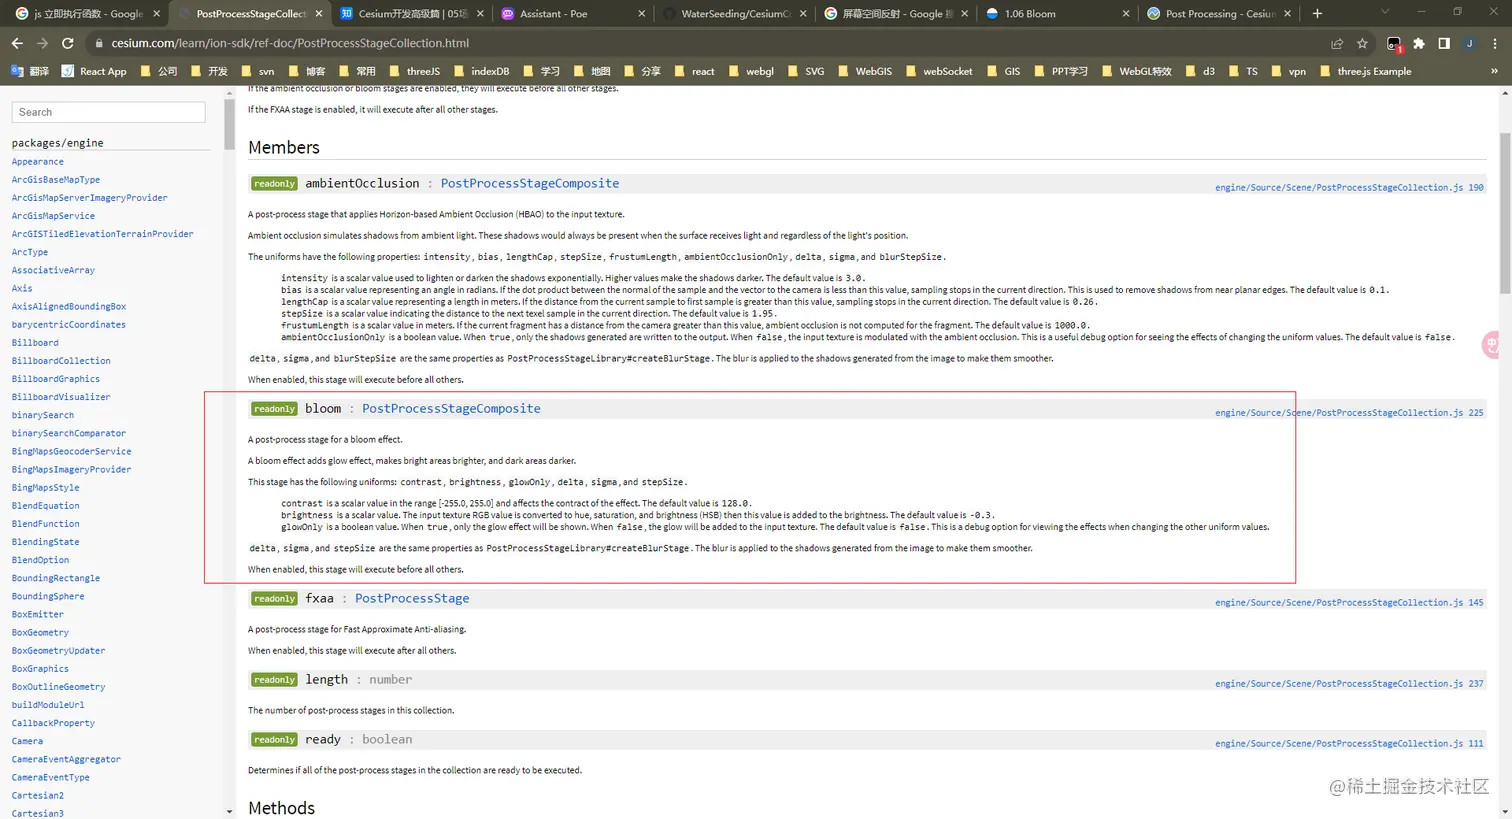Open BlendingState in the sidebar
Viewport: 1512px width, 819px height.
click(45, 541)
